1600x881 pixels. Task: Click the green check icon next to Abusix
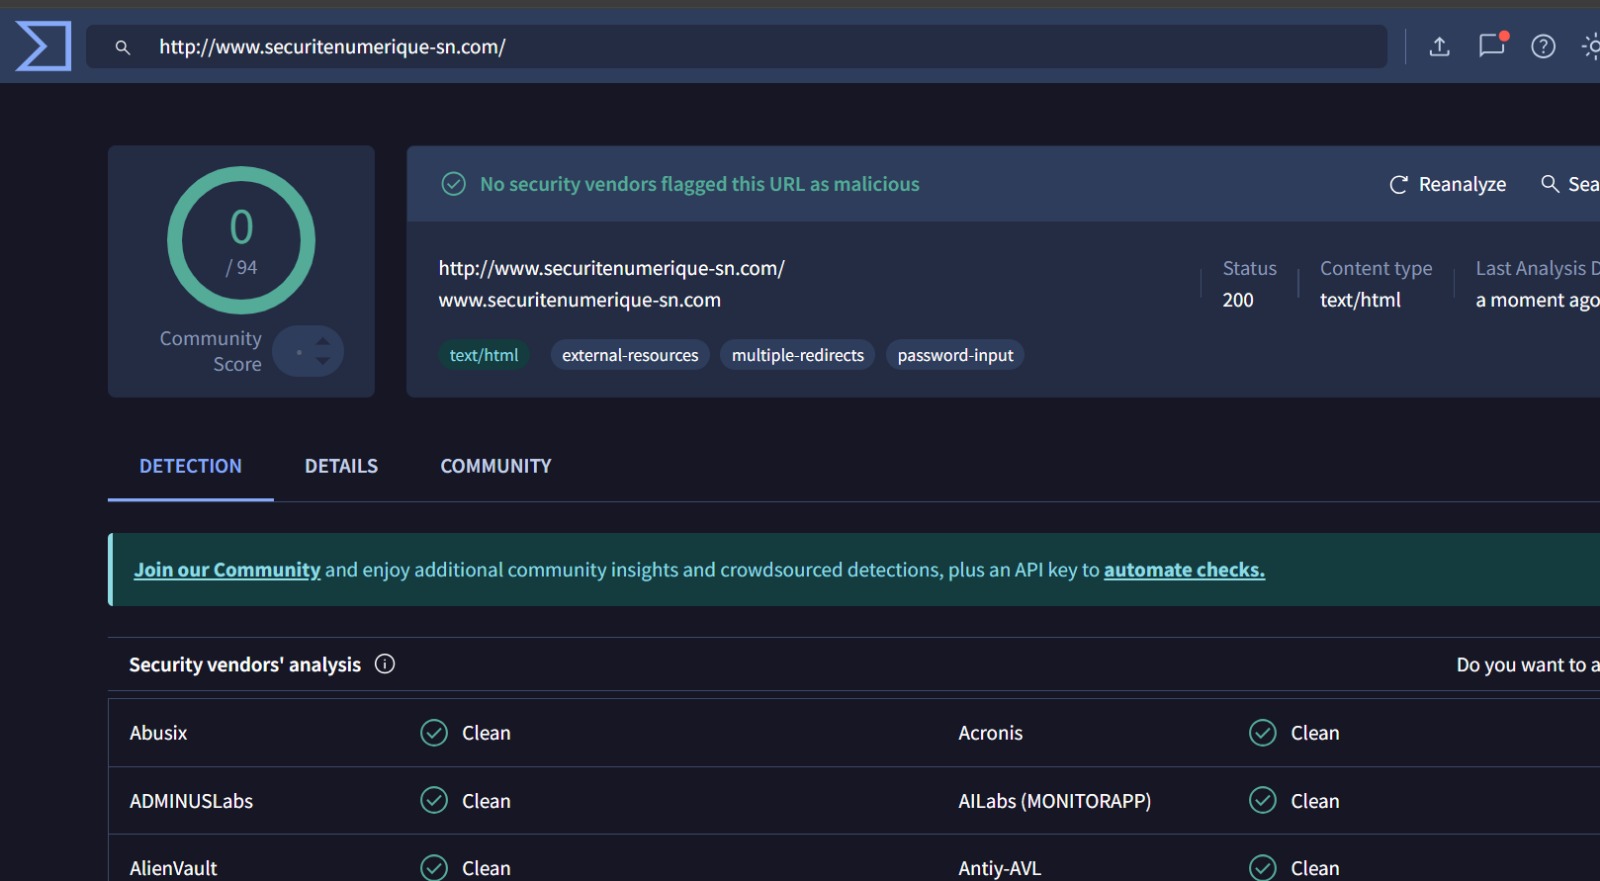[x=434, y=733]
